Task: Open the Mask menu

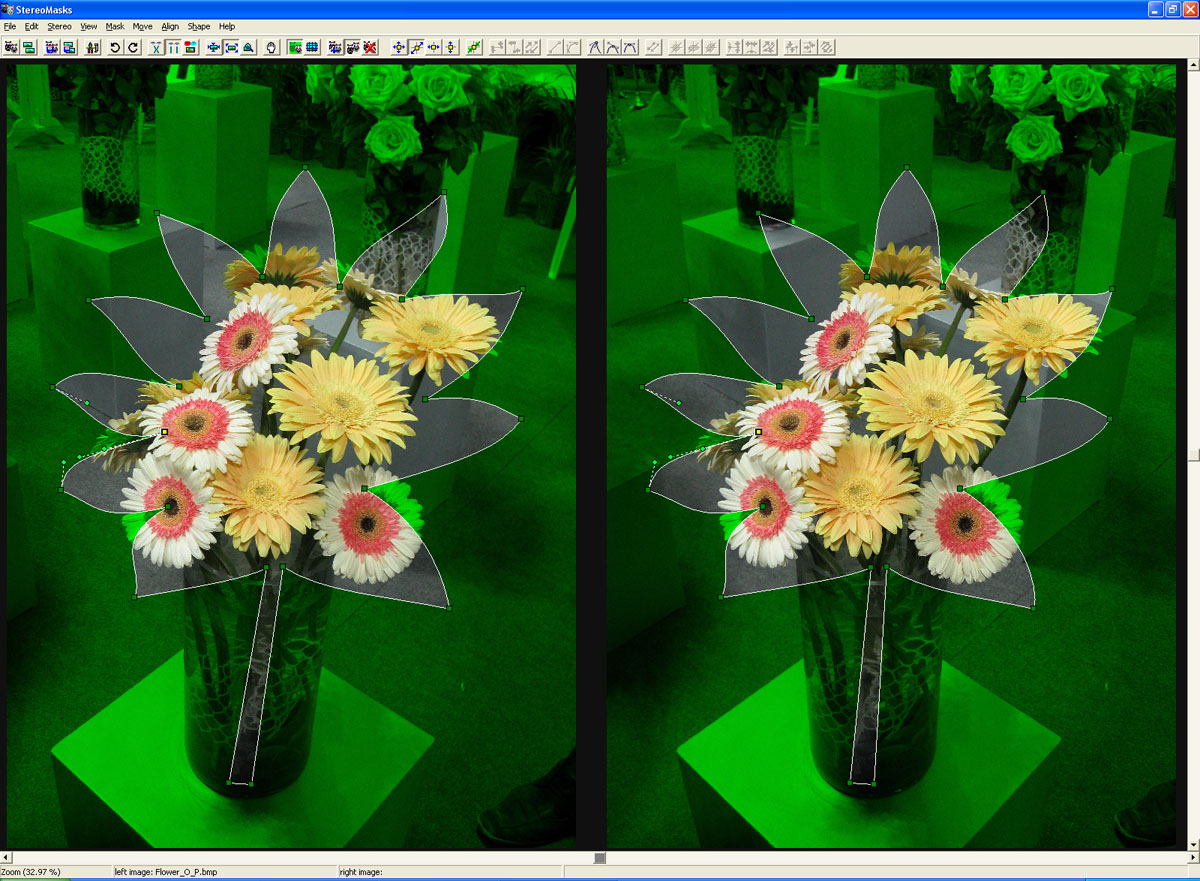Action: [x=114, y=26]
